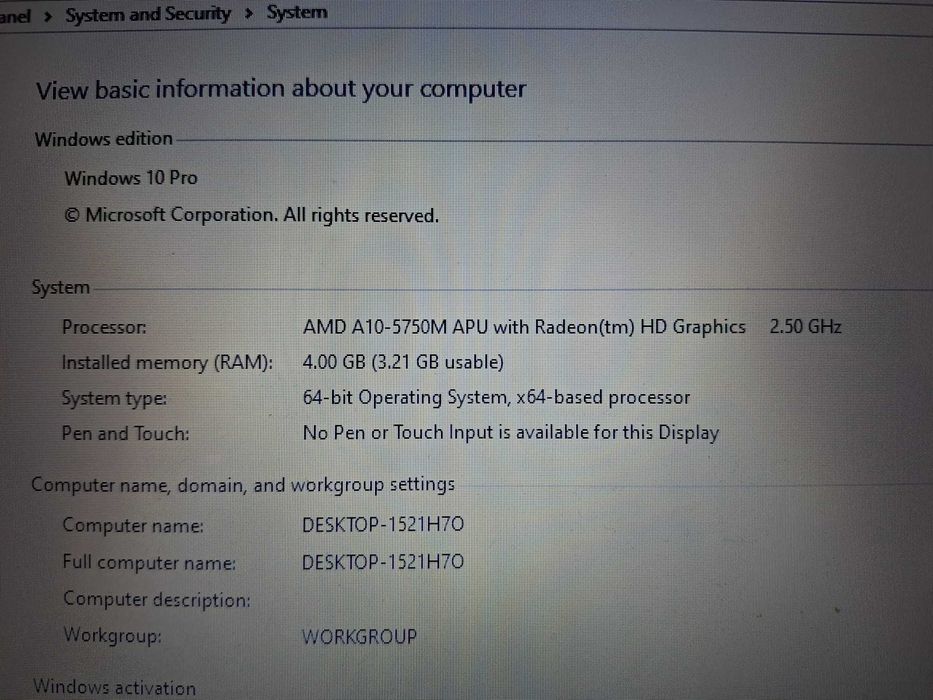Screen dimensions: 933x700
Task: Click the Microsoft Corporation copyright line
Action: click(x=251, y=215)
